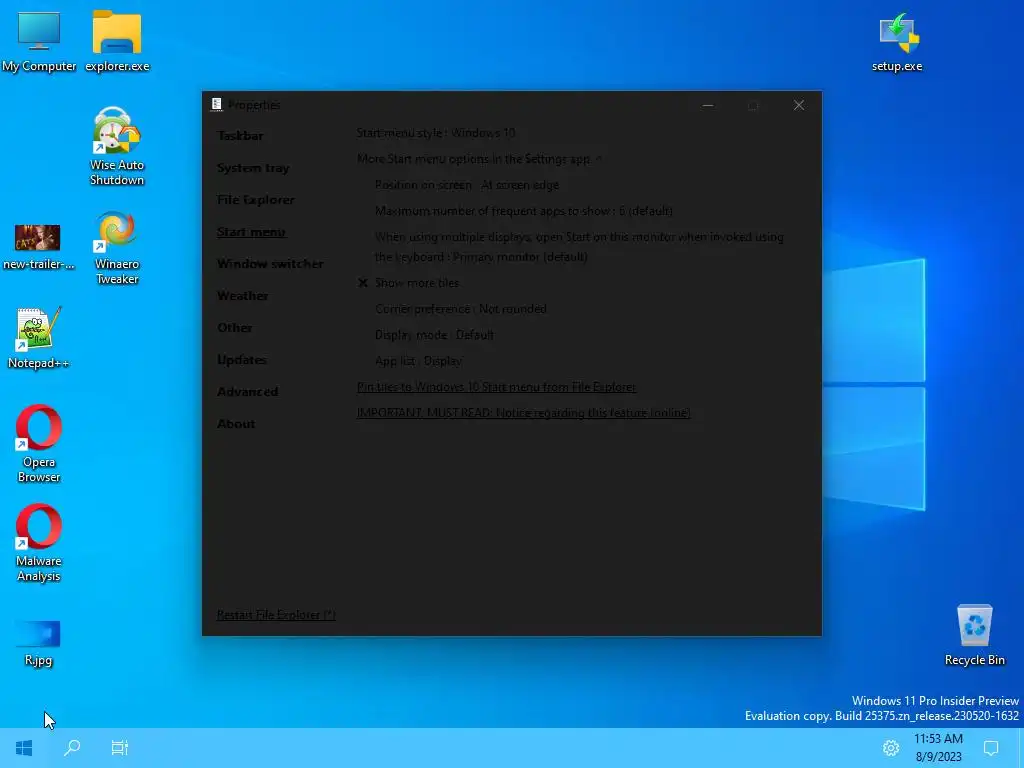Change maximum number of frequent apps setting
The image size is (1024, 768).
(x=524, y=211)
